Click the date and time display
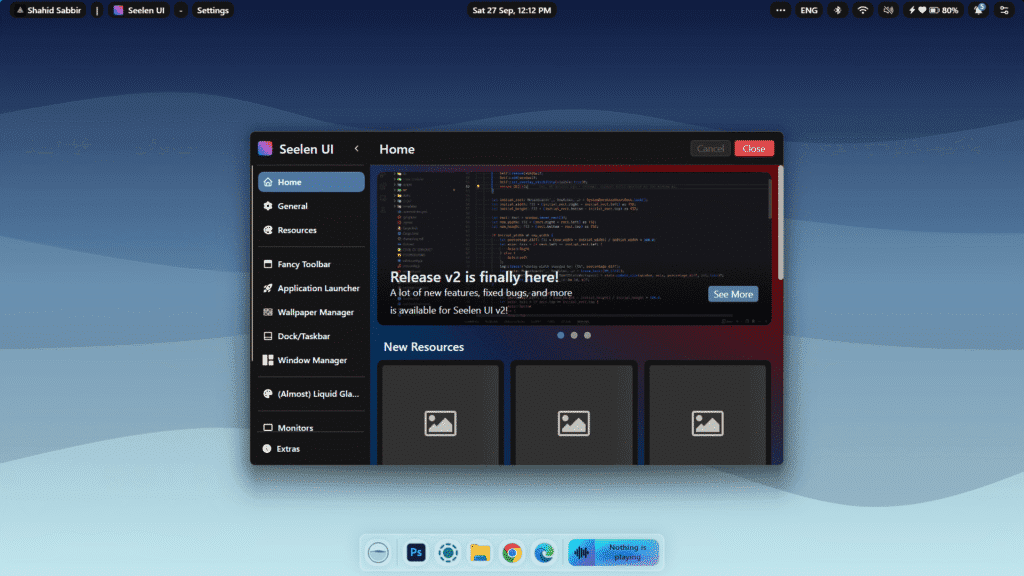The height and width of the screenshot is (576, 1024). click(511, 10)
